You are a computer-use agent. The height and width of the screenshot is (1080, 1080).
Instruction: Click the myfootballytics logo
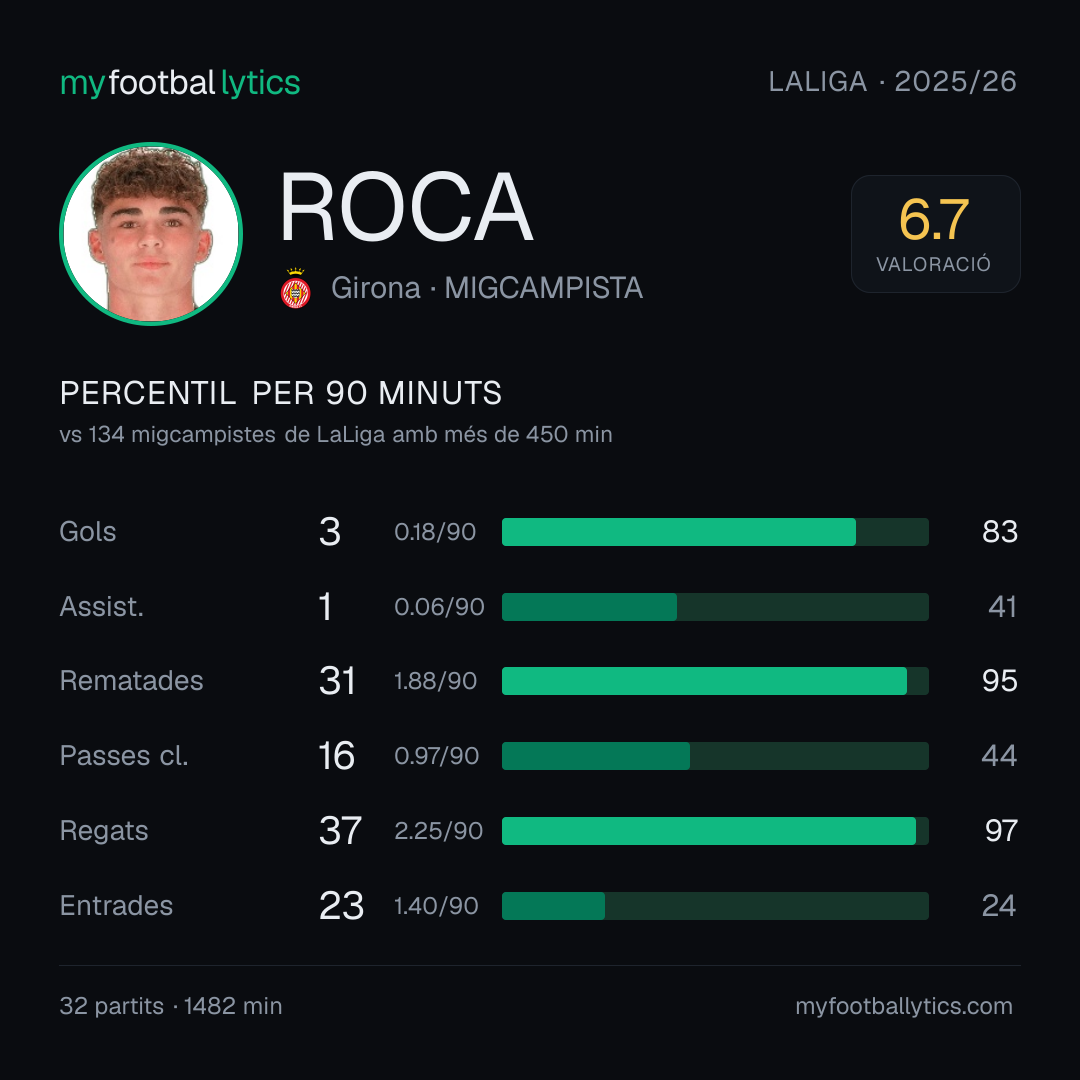[180, 83]
